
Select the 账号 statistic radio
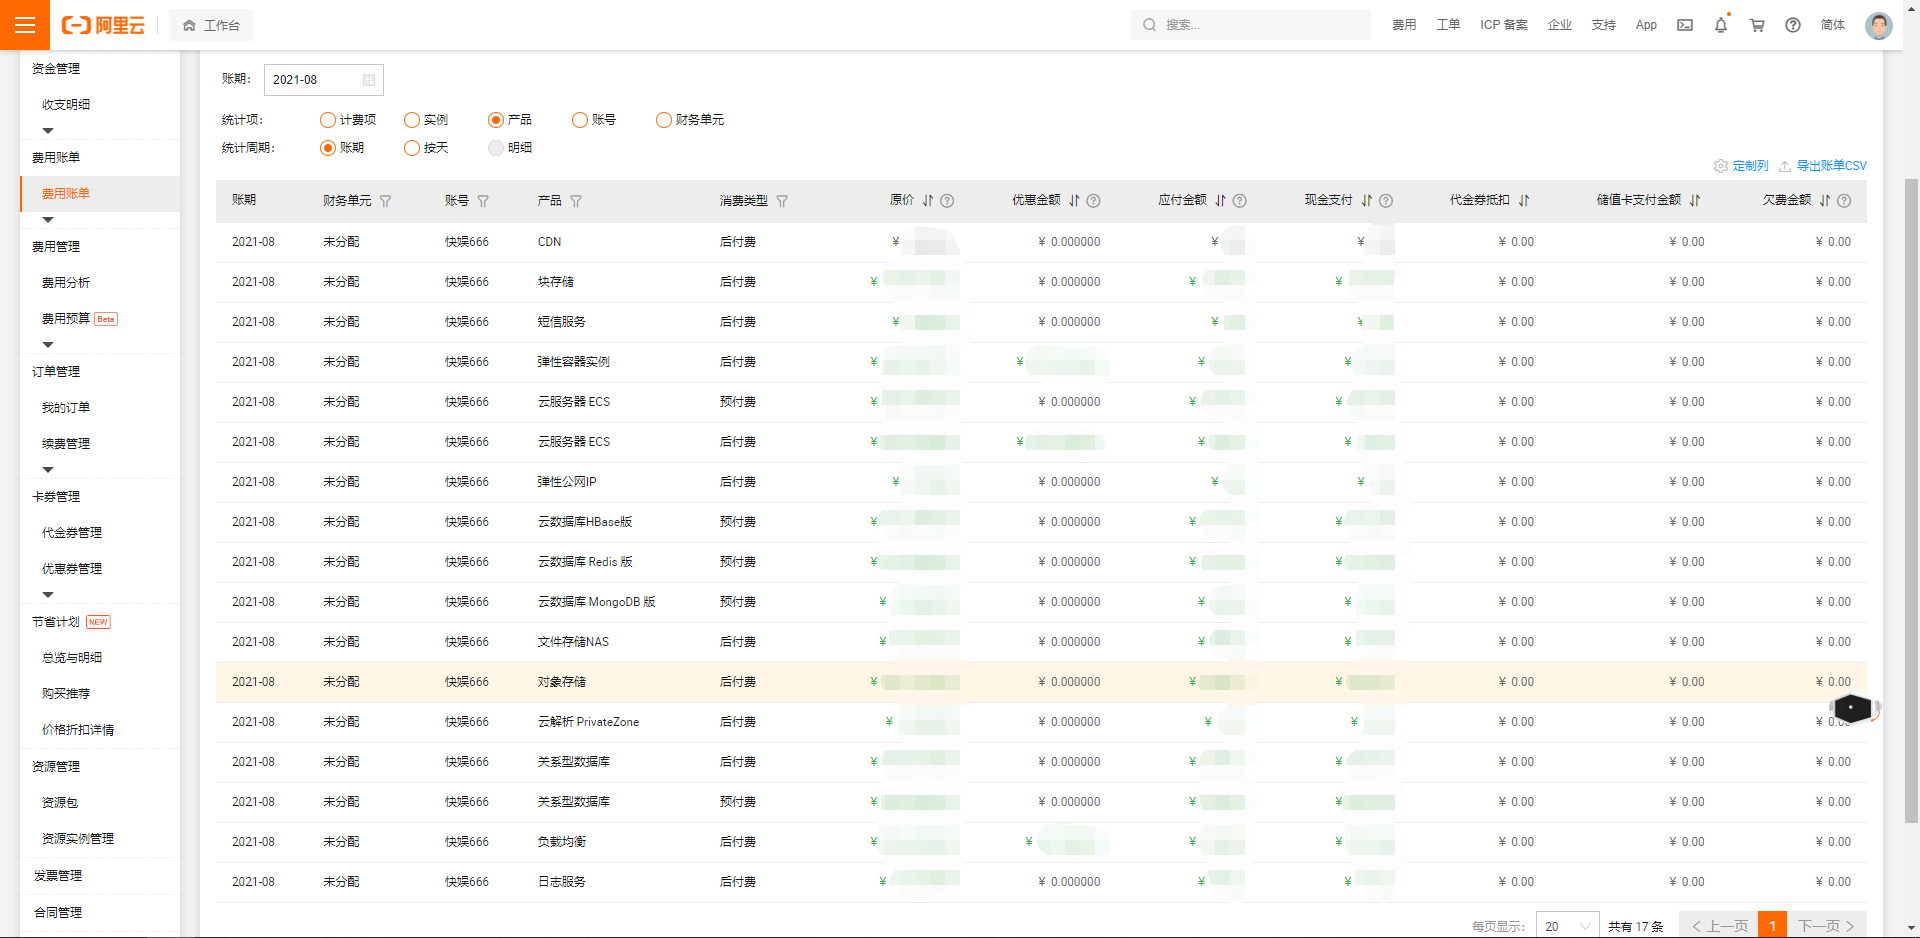[x=580, y=120]
